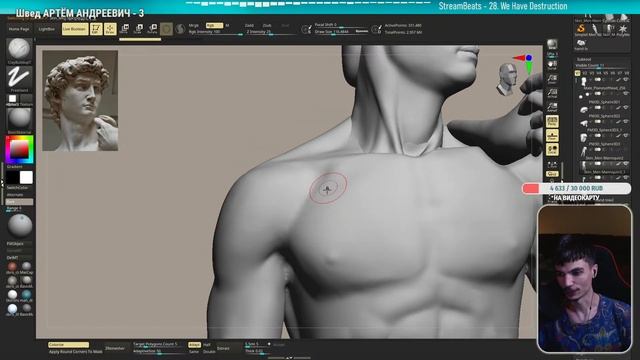This screenshot has height=360, width=640.
Task: Toggle Persp perspective mode
Action: (552, 122)
